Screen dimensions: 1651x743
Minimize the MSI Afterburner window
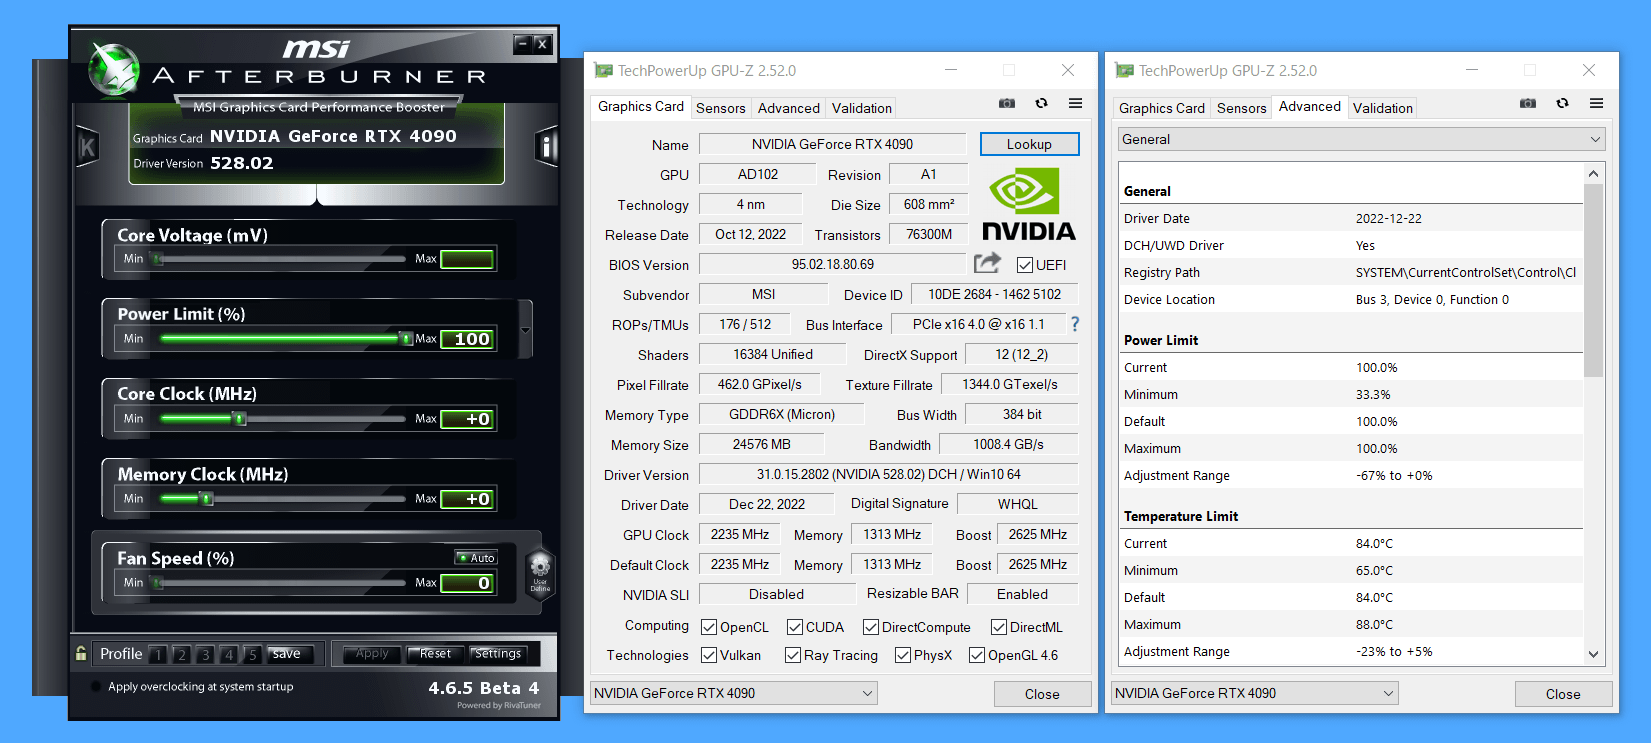(x=522, y=44)
